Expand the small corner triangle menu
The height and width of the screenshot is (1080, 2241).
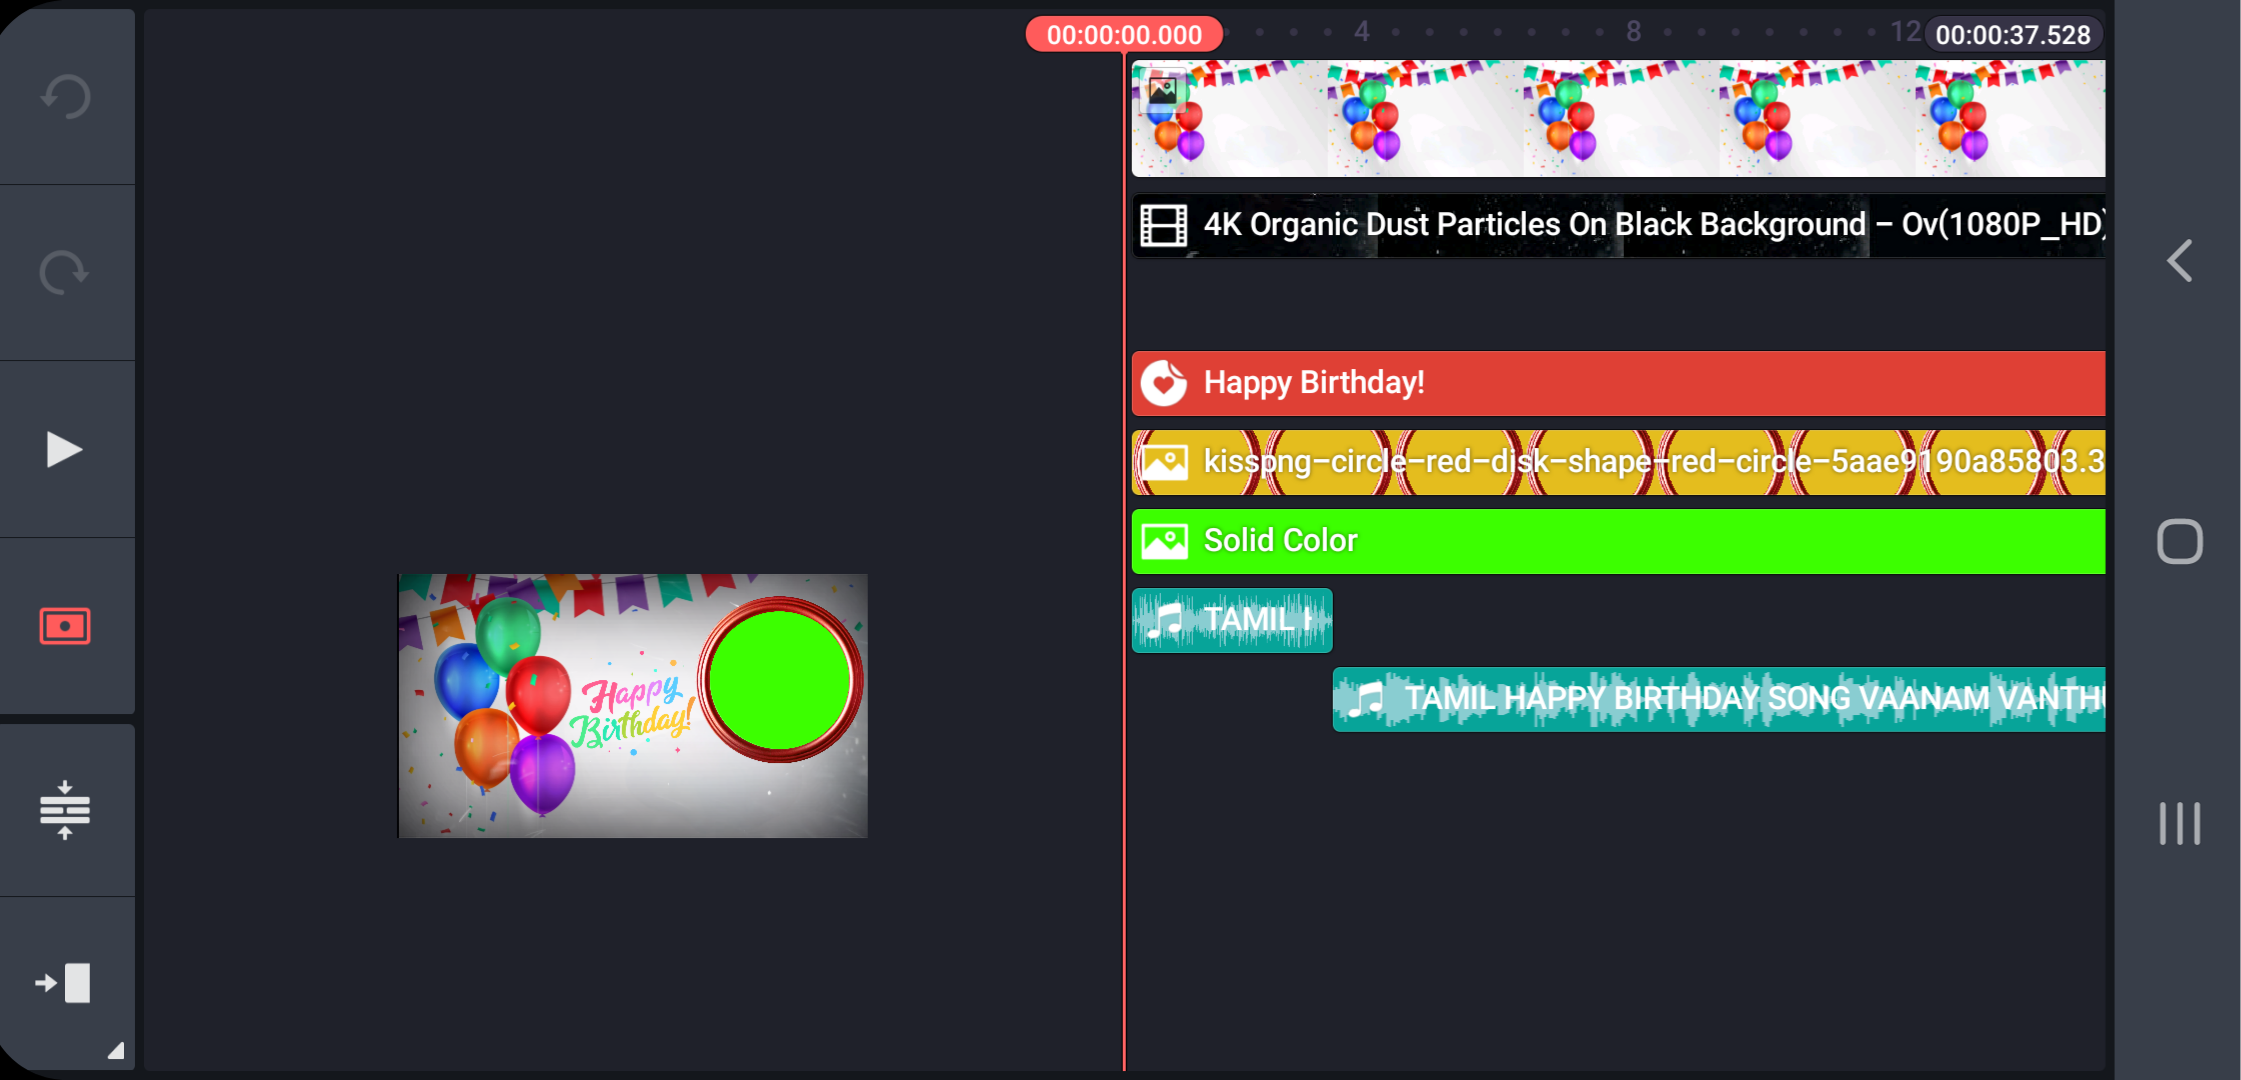point(116,1050)
